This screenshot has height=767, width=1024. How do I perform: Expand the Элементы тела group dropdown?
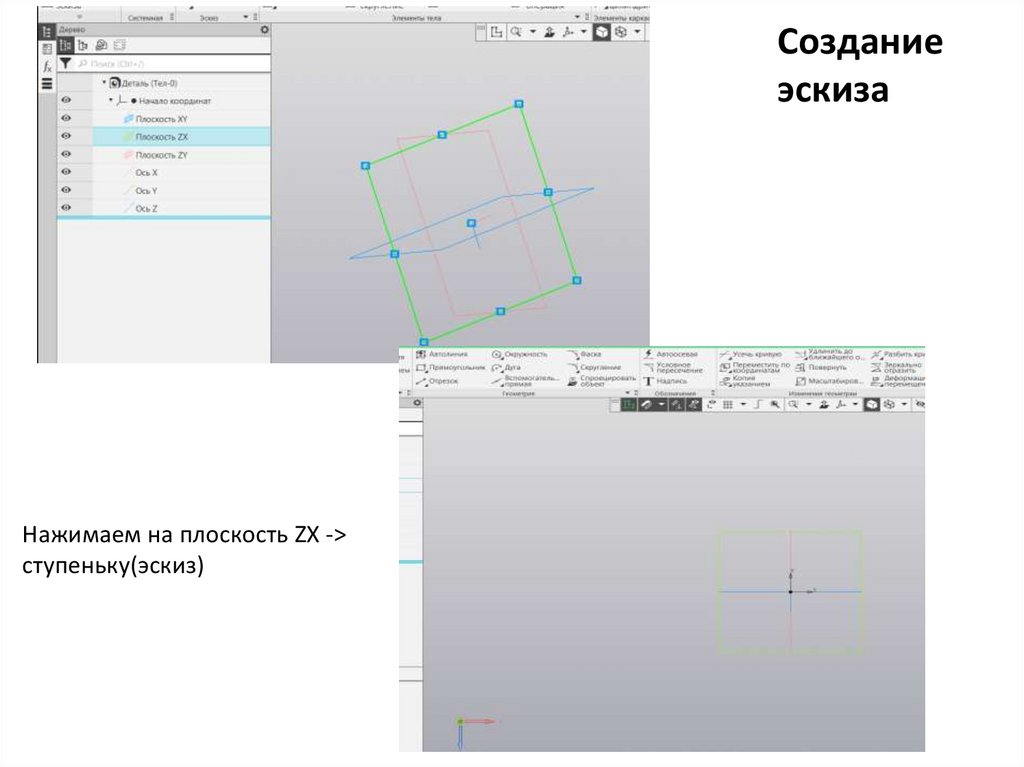click(x=577, y=17)
